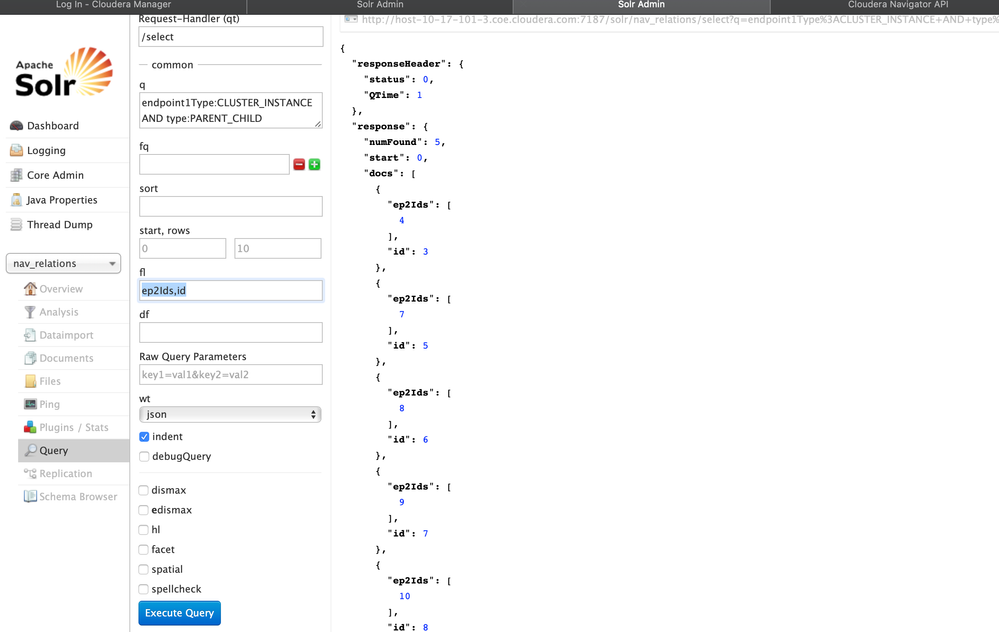Enable the hl highlighting checkbox
This screenshot has height=632, width=999.
pyautogui.click(x=144, y=530)
